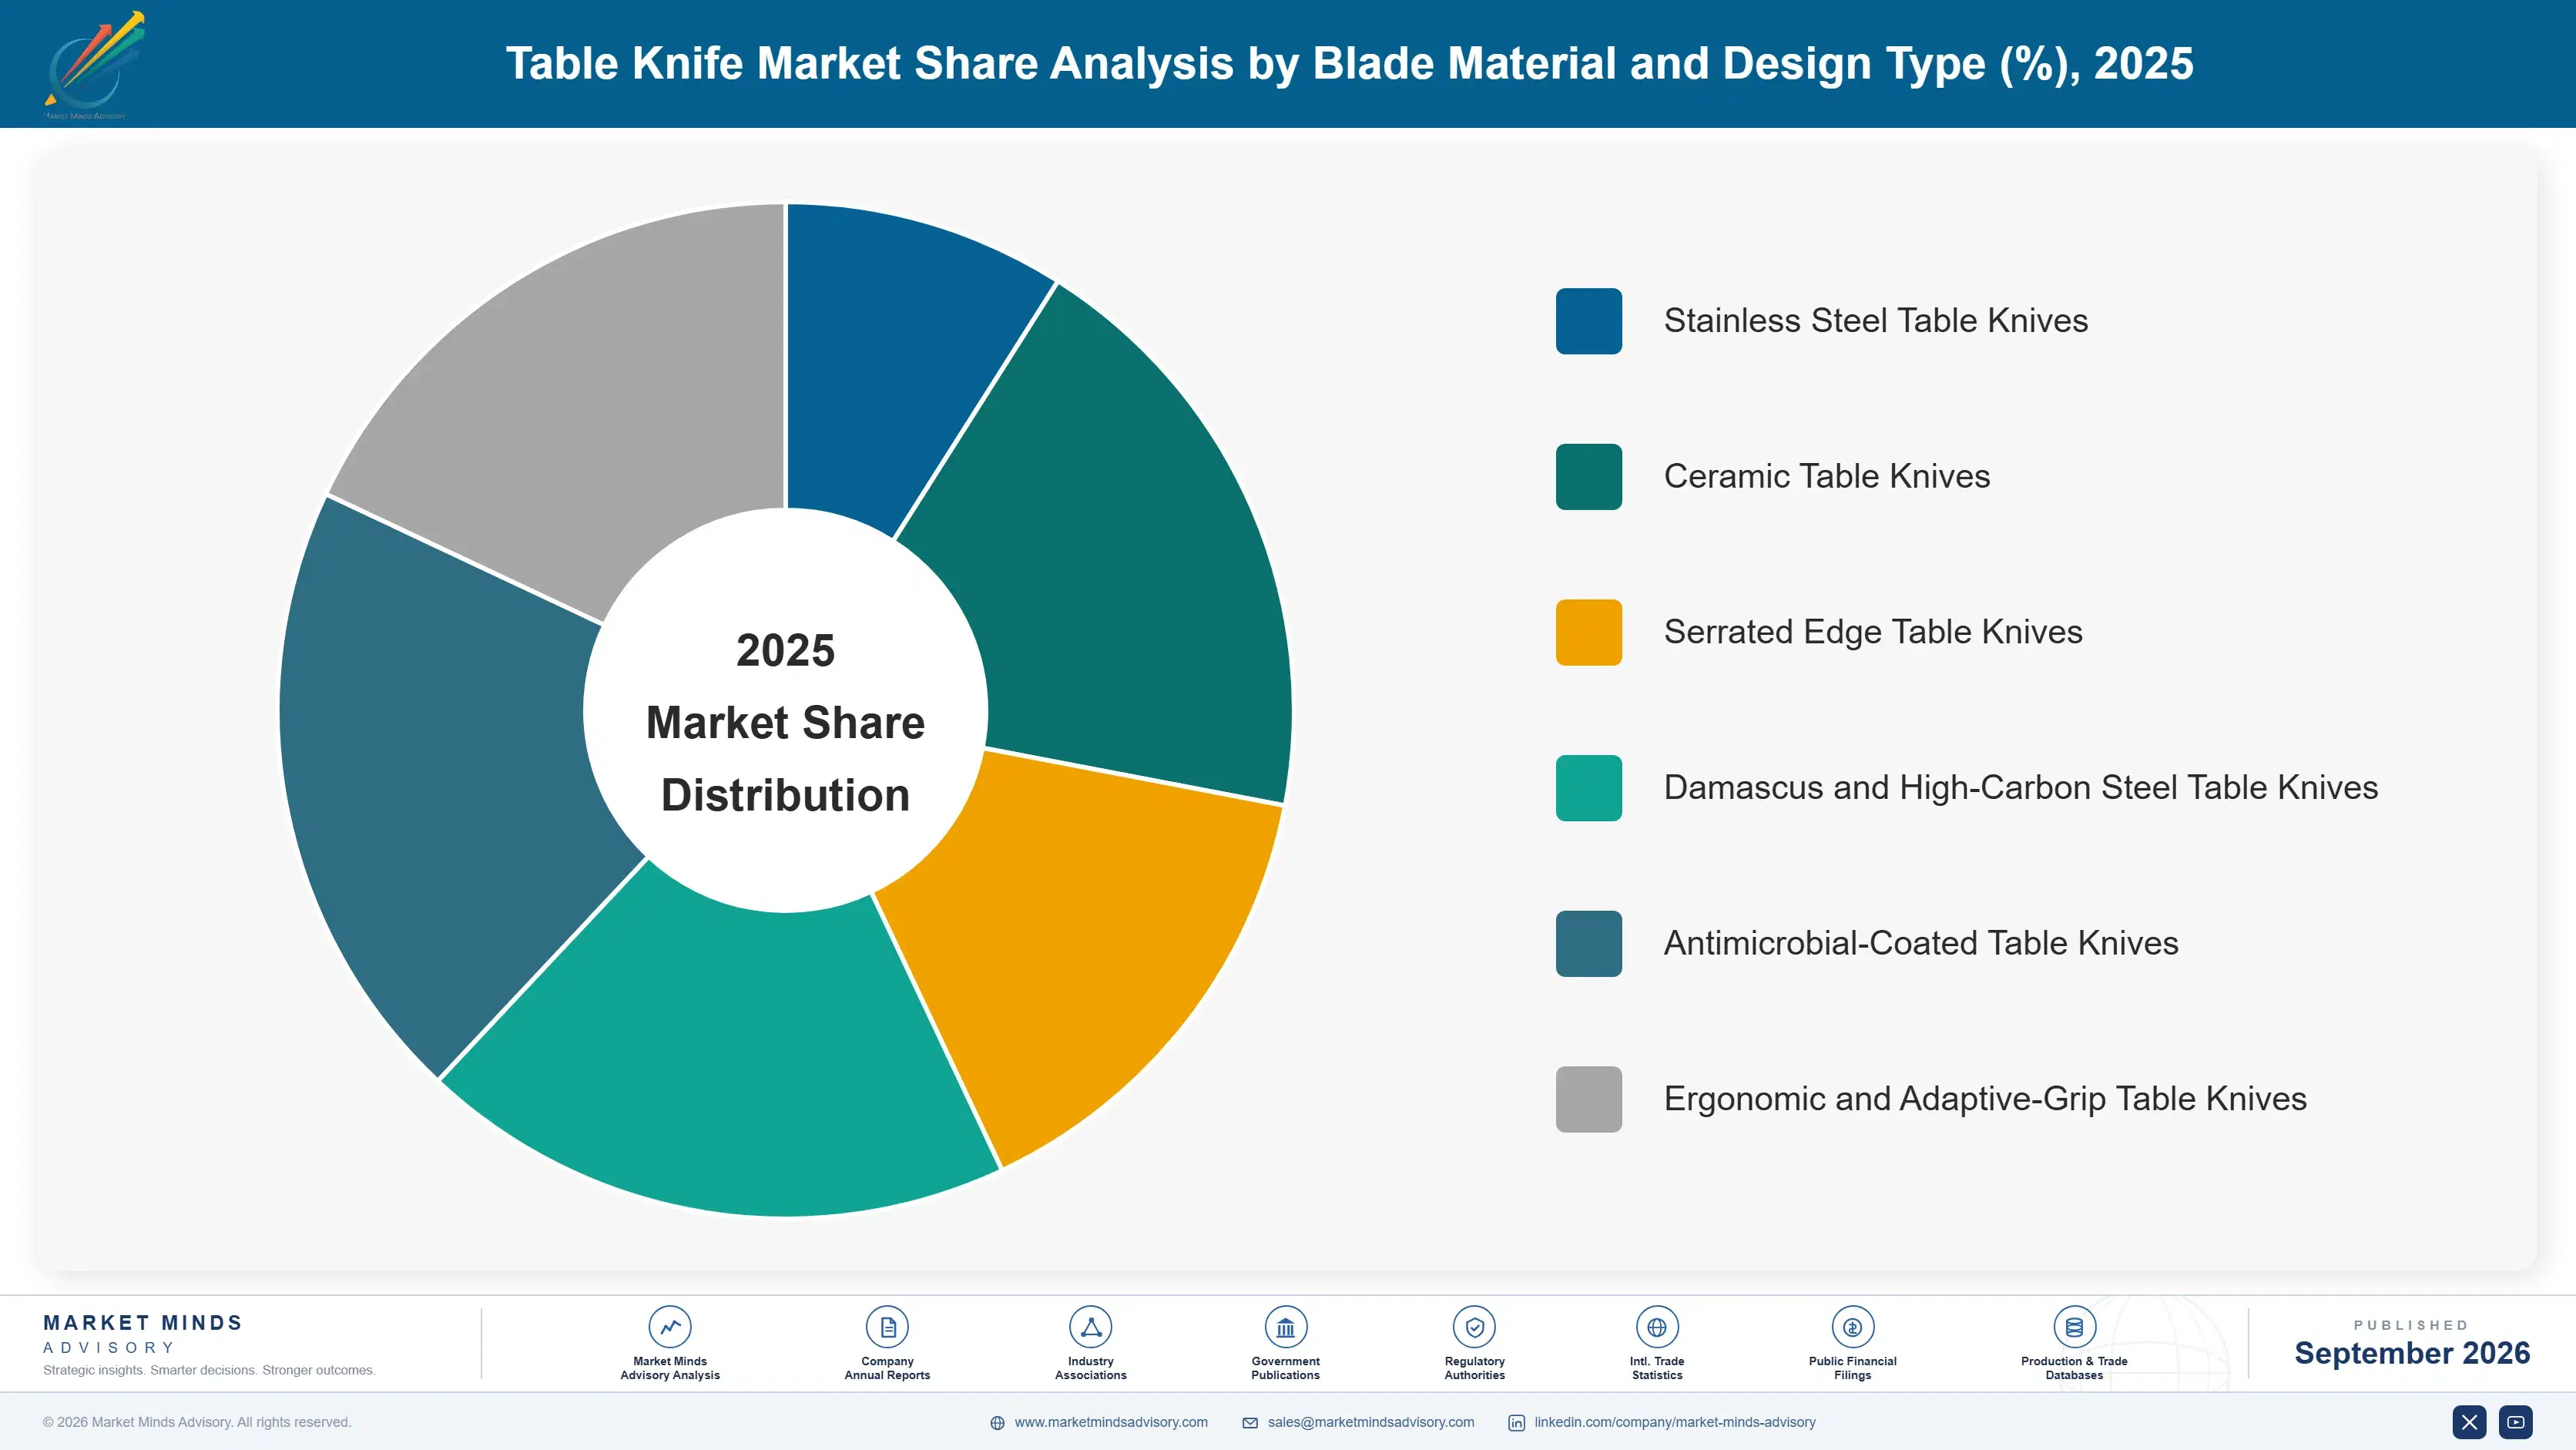
Task: Click the Stainless Steel blue legend swatch
Action: coord(1589,321)
